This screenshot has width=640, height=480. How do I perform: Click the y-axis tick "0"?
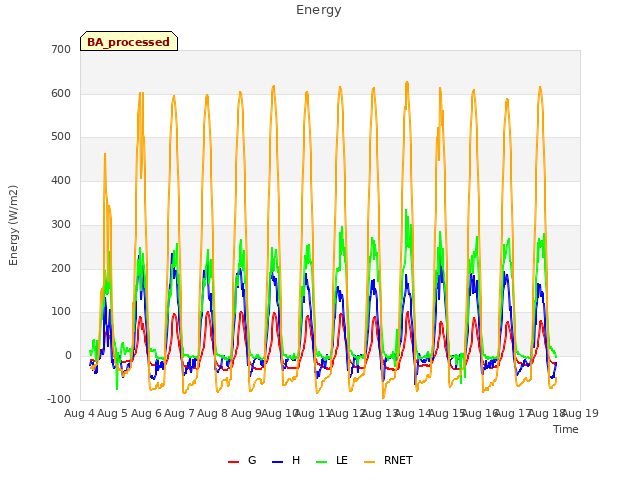click(x=68, y=356)
